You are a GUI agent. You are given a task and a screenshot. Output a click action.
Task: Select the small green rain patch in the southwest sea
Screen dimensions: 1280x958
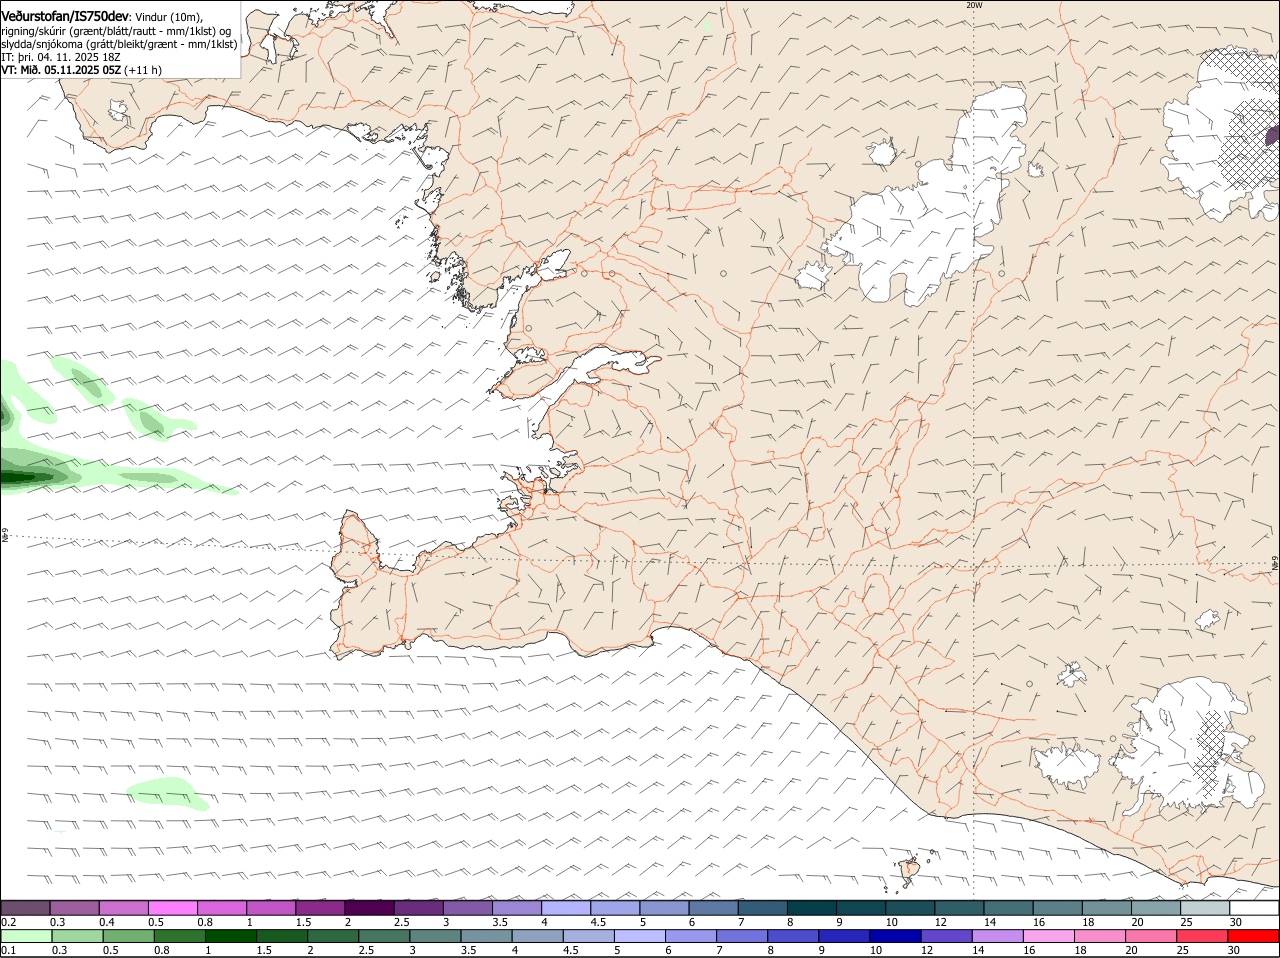tap(167, 793)
